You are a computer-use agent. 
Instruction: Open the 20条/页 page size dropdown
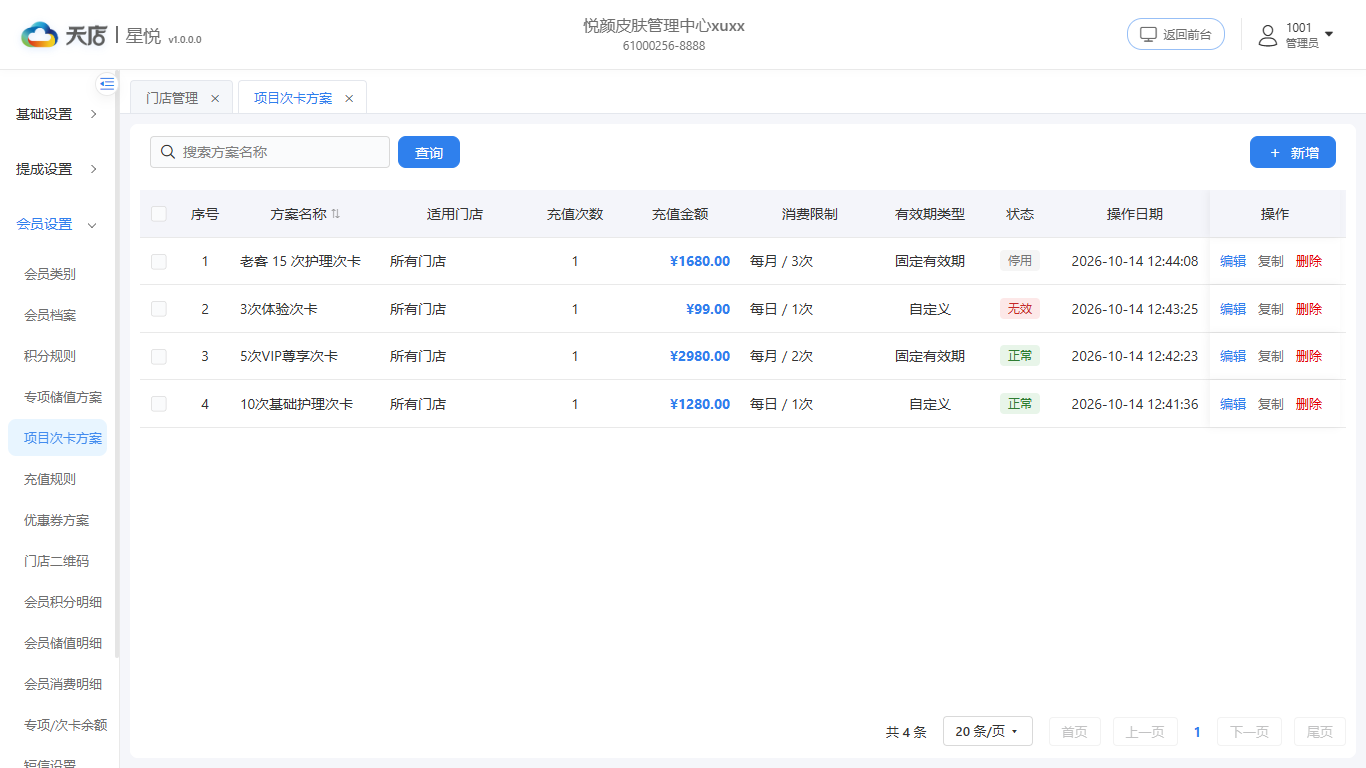coord(987,732)
